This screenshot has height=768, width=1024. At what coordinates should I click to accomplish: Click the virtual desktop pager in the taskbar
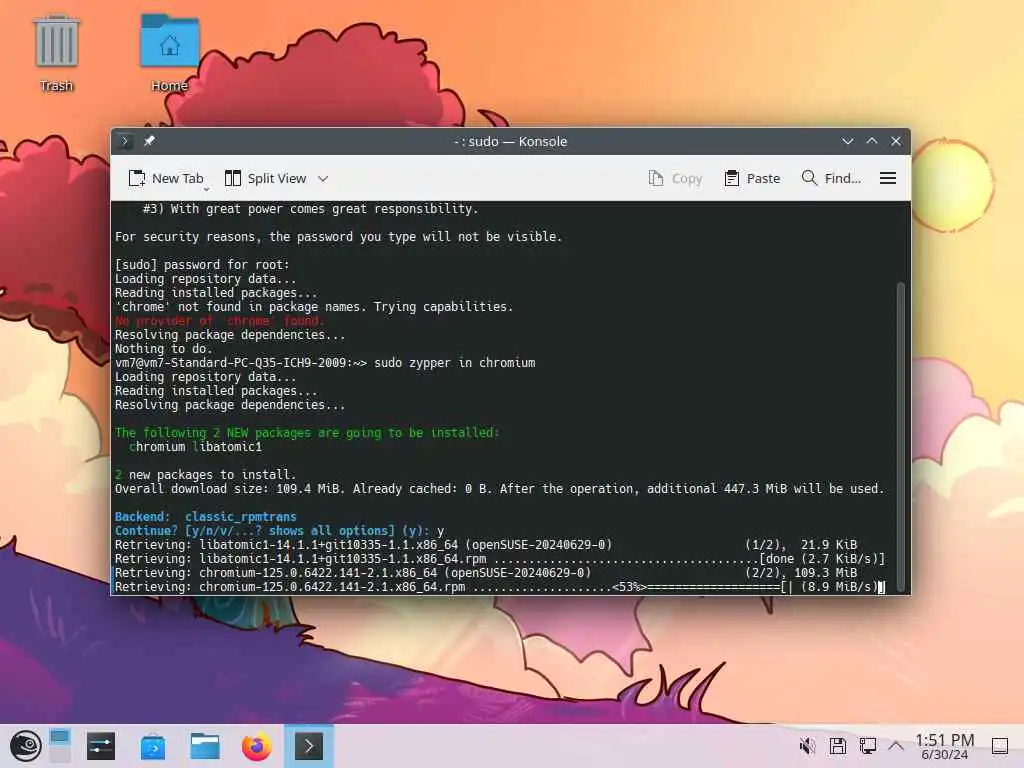(59, 746)
